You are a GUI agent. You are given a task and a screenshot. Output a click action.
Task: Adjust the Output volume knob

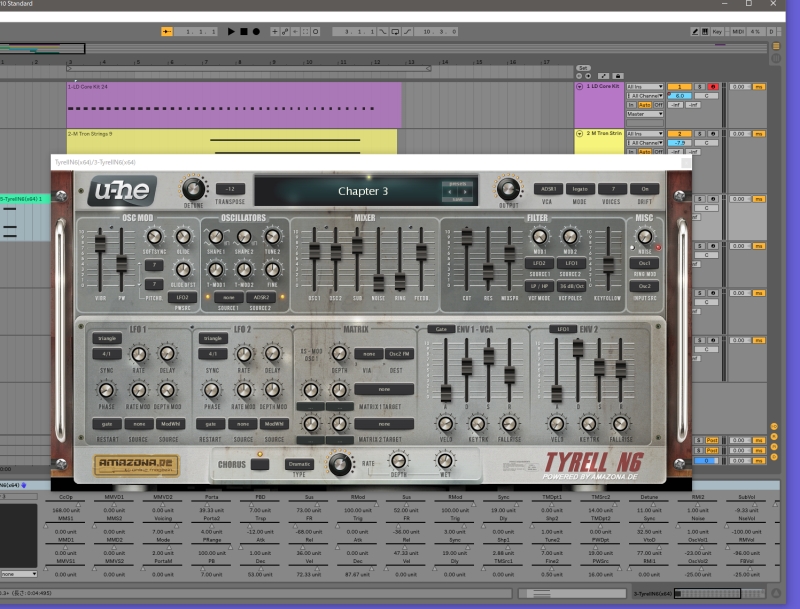coord(509,188)
